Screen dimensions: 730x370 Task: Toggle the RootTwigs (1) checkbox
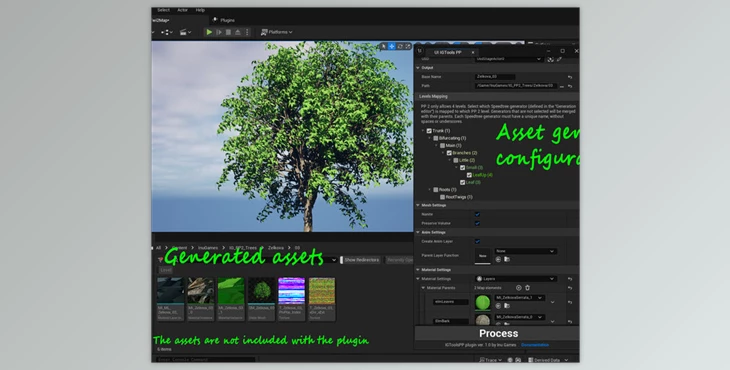442,197
